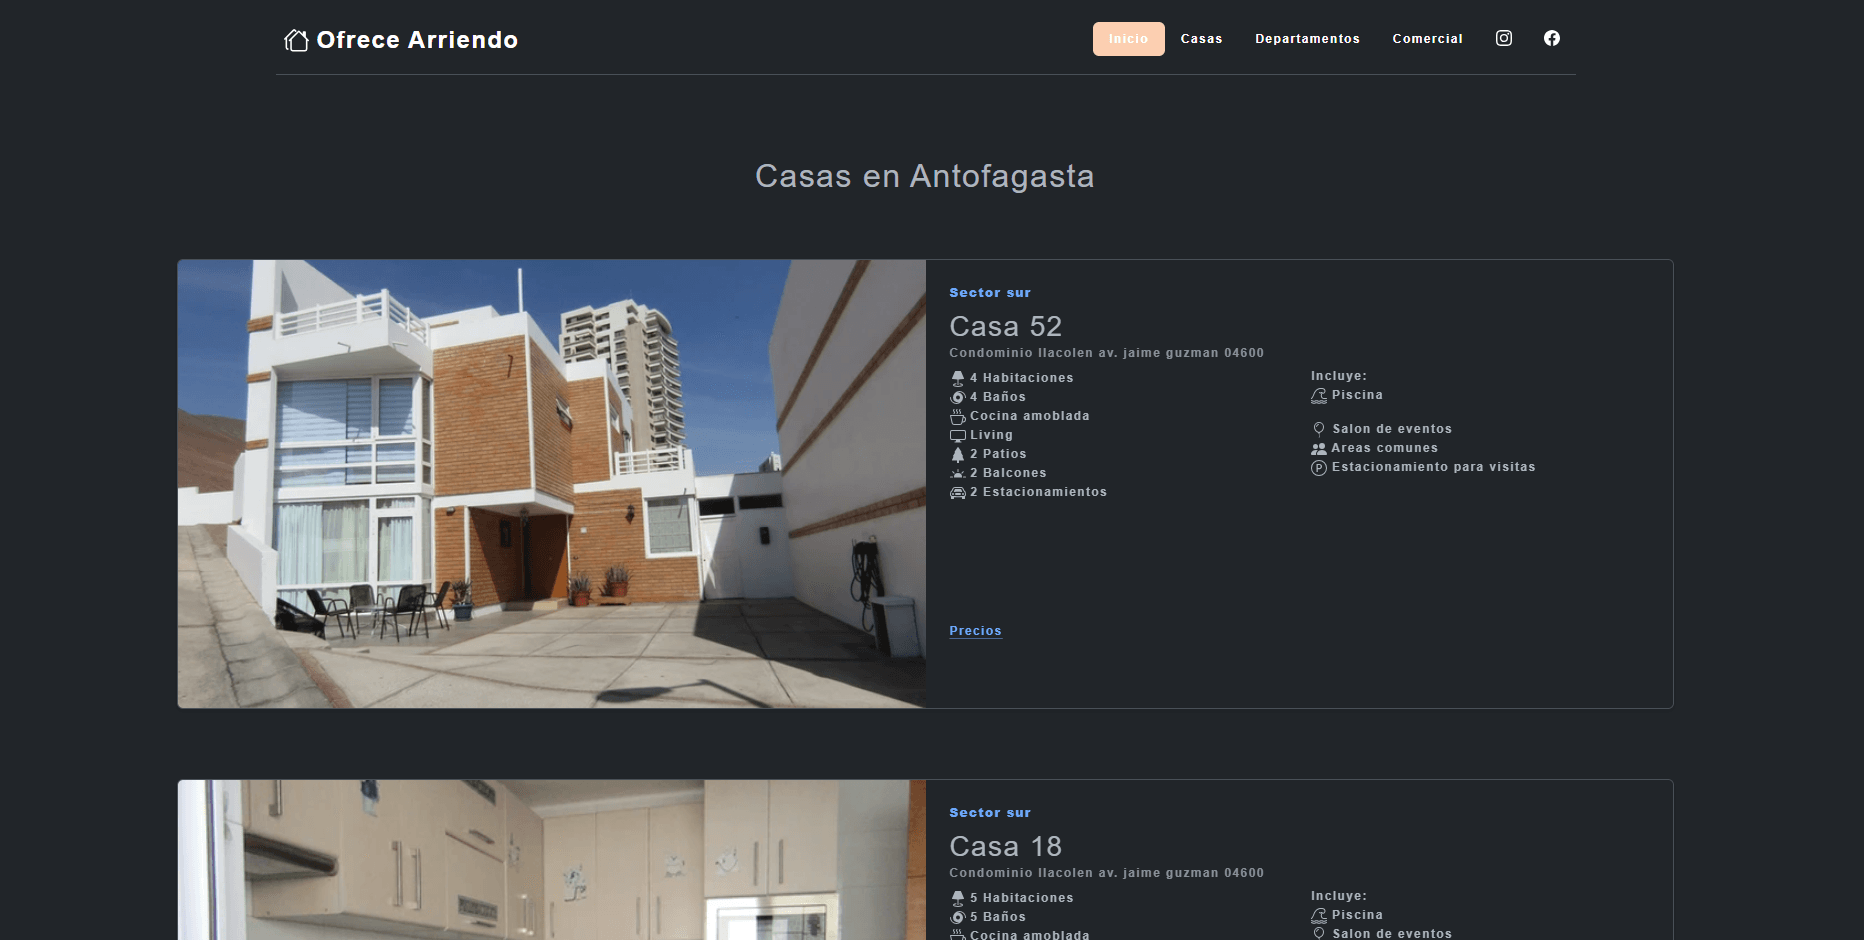
Task: Click the tree icon next to 2 Patios
Action: coord(957,454)
